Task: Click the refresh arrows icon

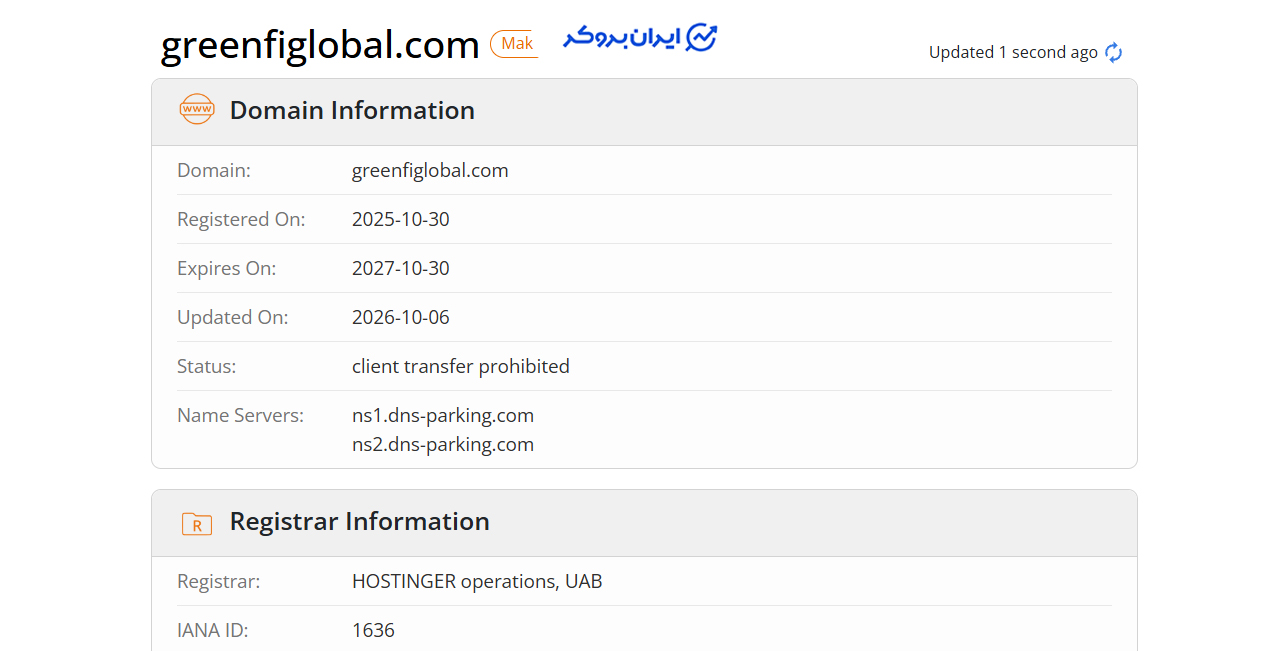Action: [x=1114, y=53]
